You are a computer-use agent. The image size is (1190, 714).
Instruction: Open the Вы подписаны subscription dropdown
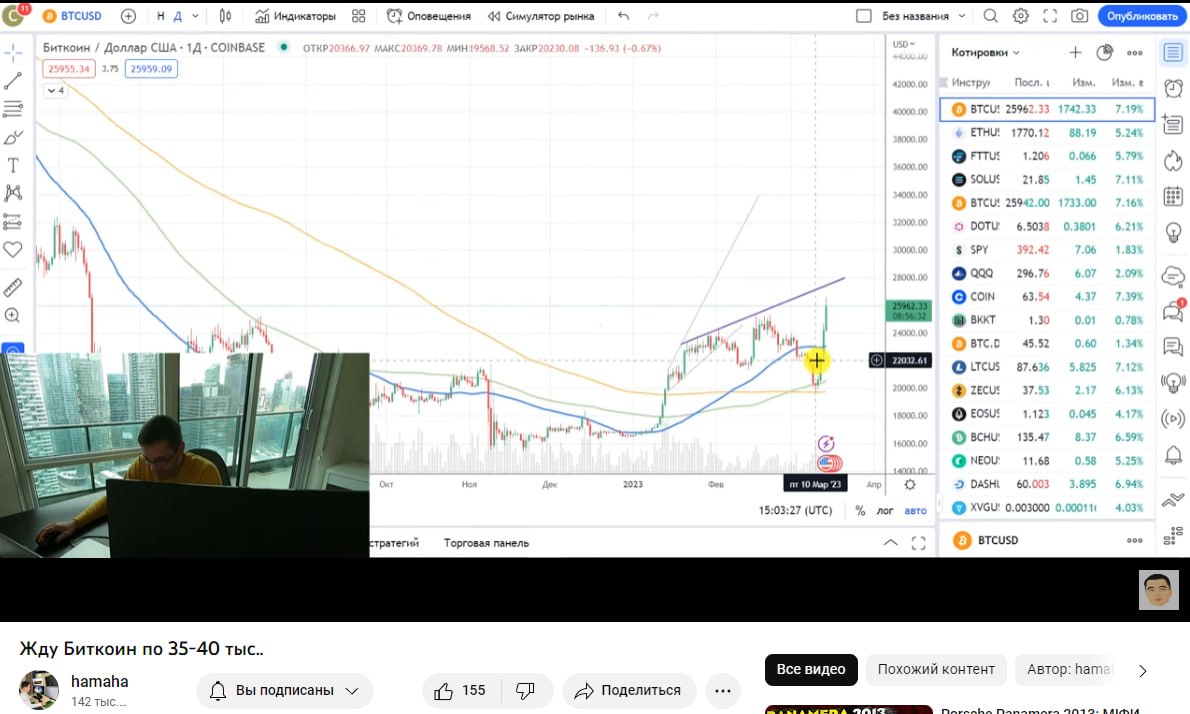click(x=285, y=690)
